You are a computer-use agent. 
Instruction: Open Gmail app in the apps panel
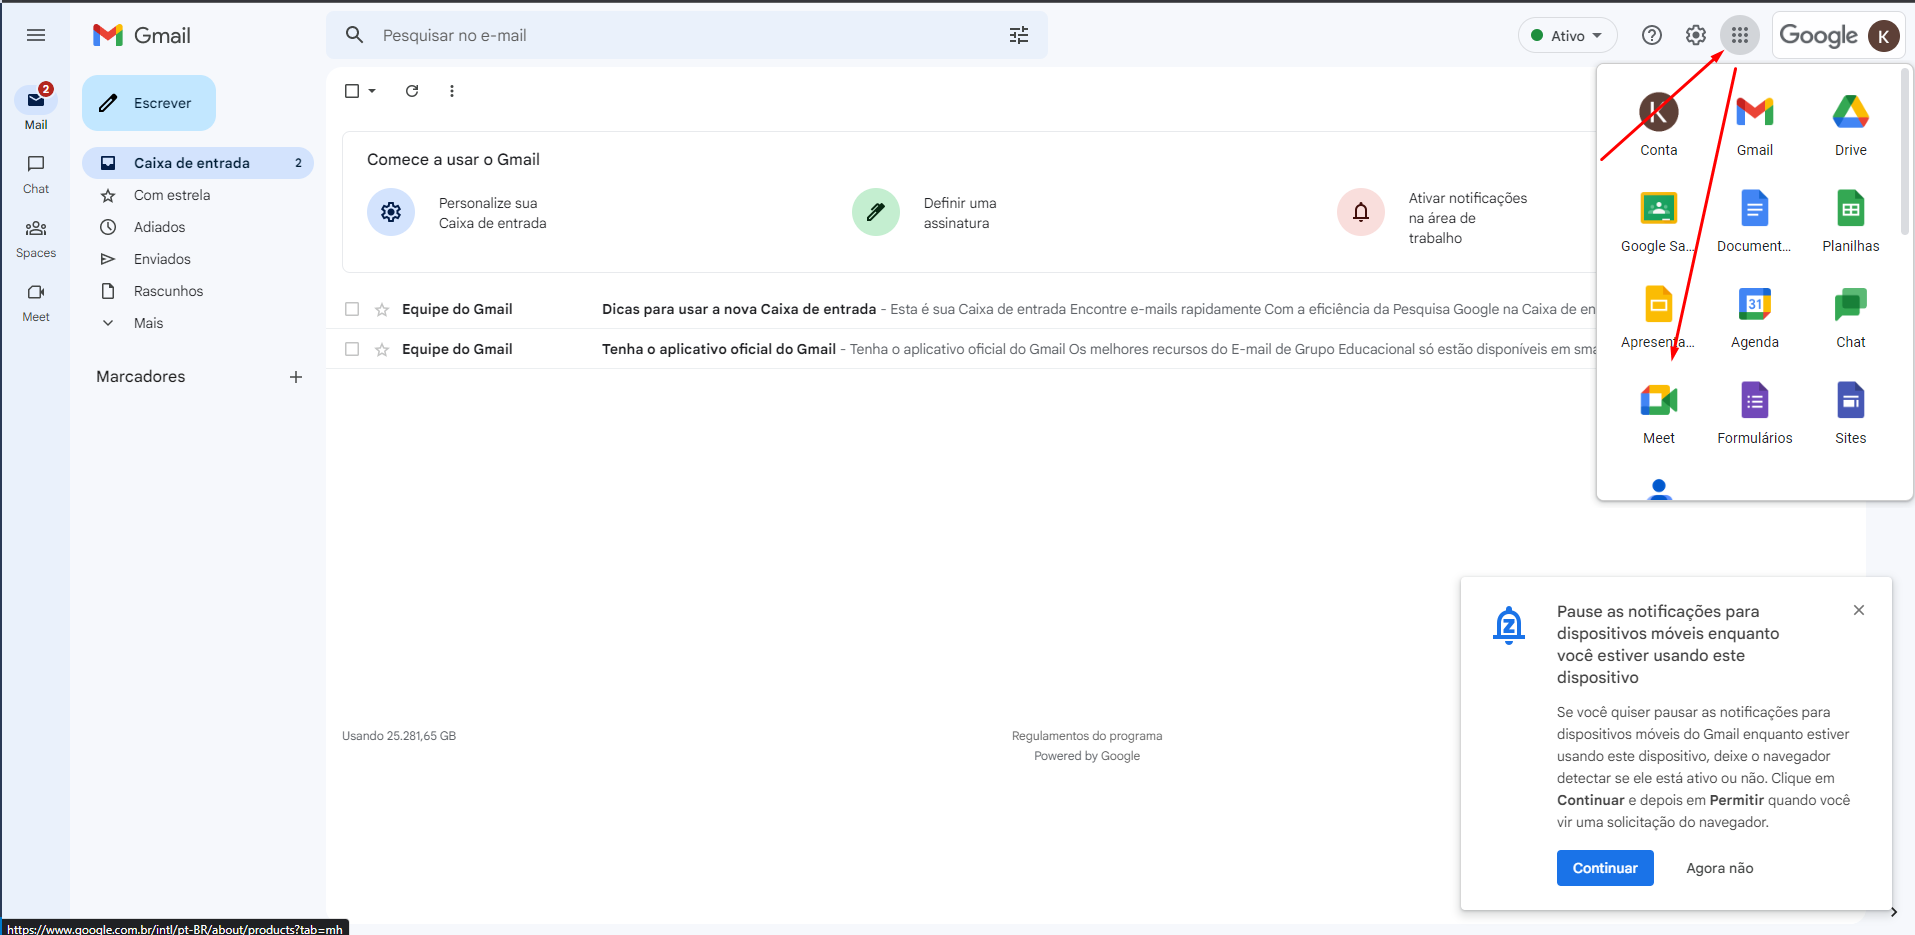1755,123
